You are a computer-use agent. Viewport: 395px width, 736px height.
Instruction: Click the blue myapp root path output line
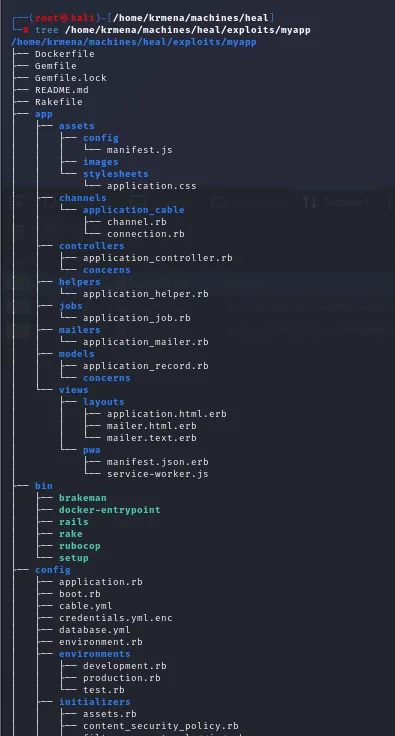coord(134,42)
